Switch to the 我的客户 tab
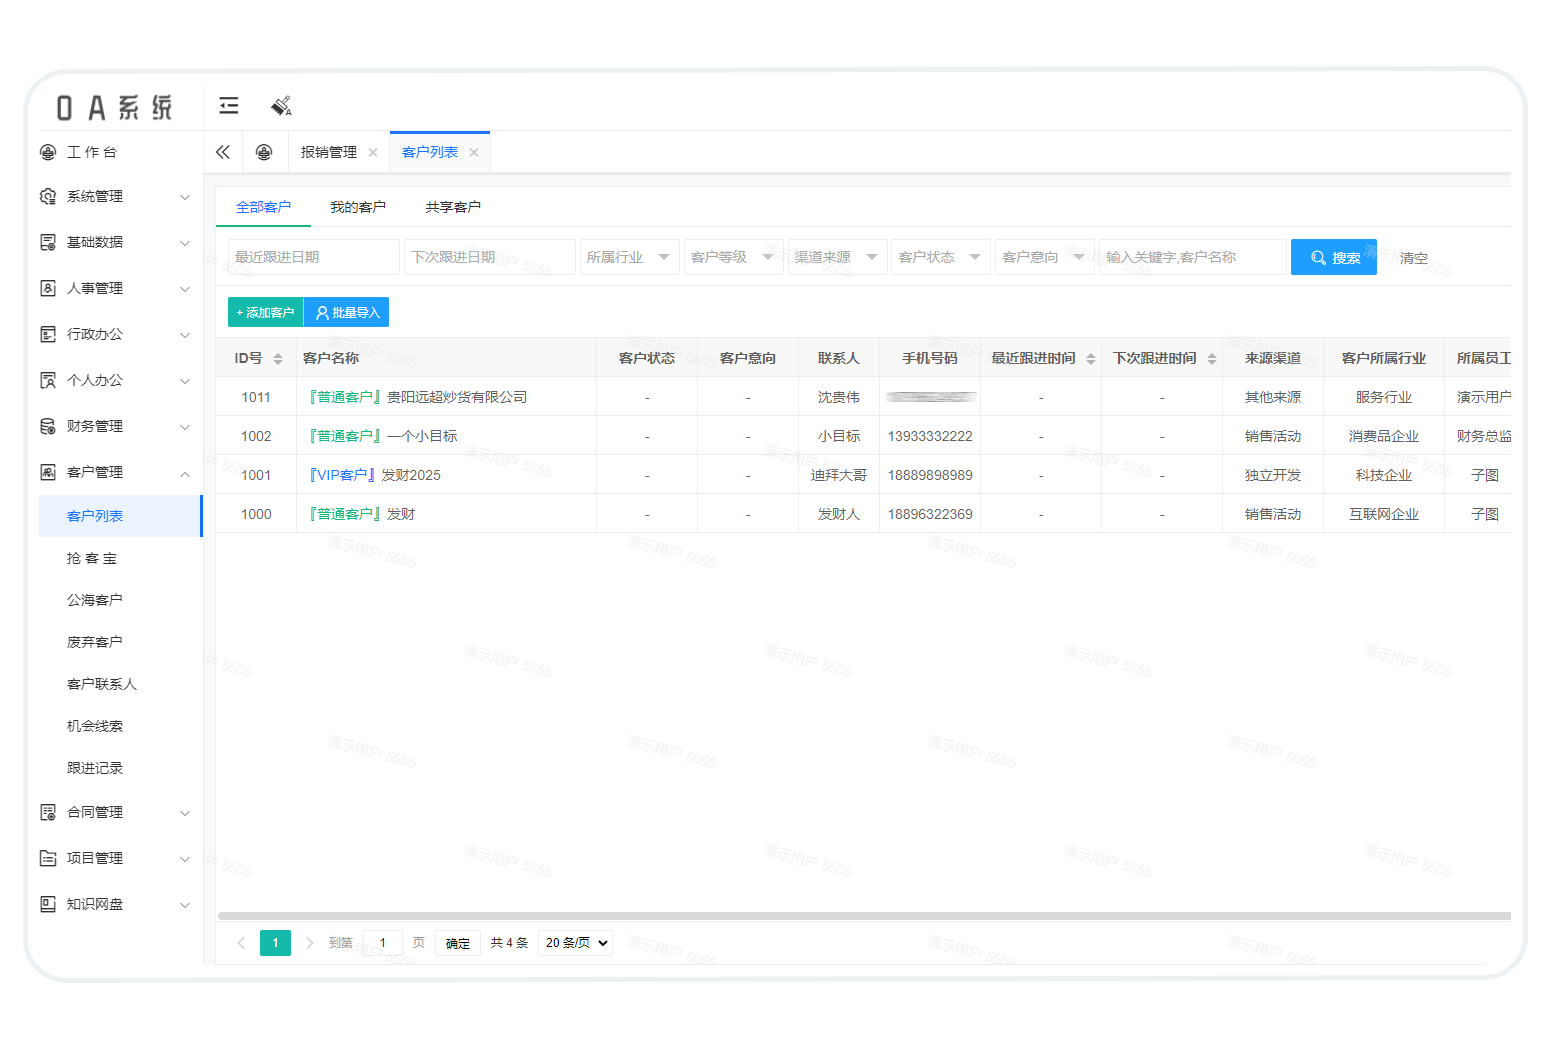1550x1050 pixels. click(358, 207)
